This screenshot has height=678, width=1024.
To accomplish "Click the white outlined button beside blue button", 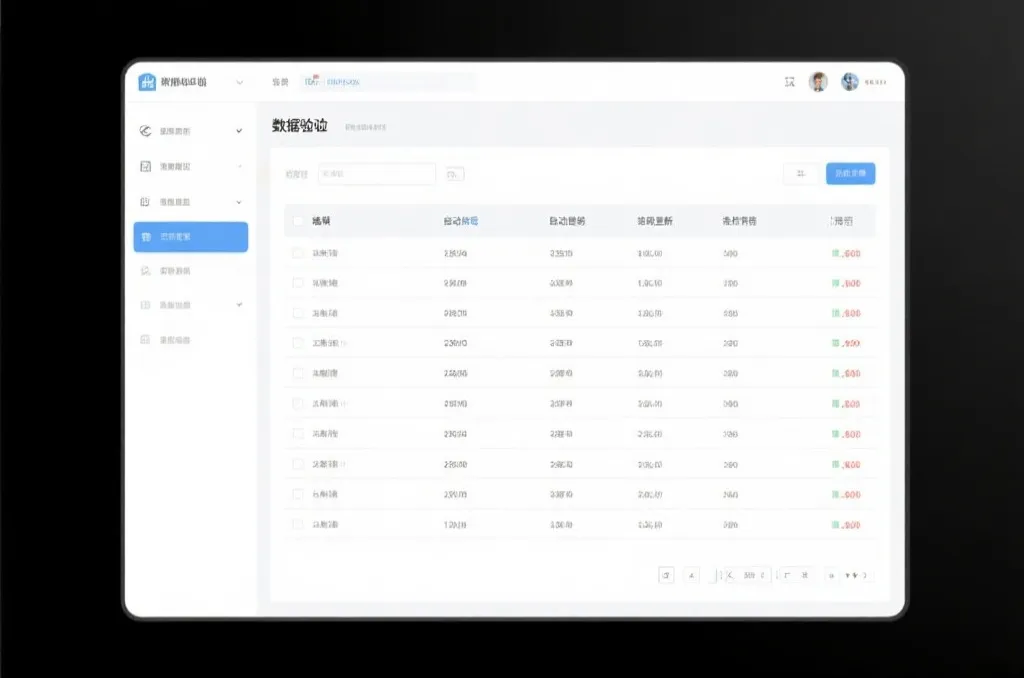I will (801, 173).
